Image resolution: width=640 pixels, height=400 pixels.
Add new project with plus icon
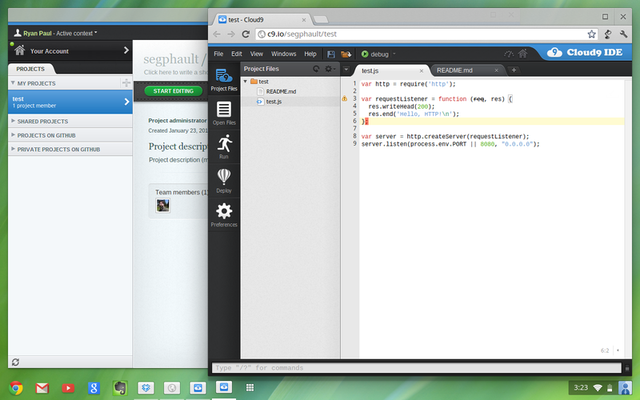pyautogui.click(x=126, y=83)
